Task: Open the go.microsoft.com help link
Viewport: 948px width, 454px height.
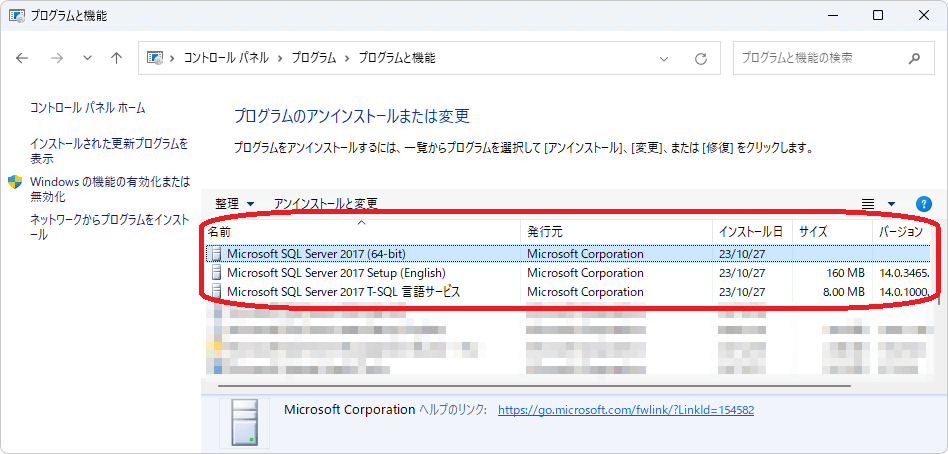Action: click(625, 410)
